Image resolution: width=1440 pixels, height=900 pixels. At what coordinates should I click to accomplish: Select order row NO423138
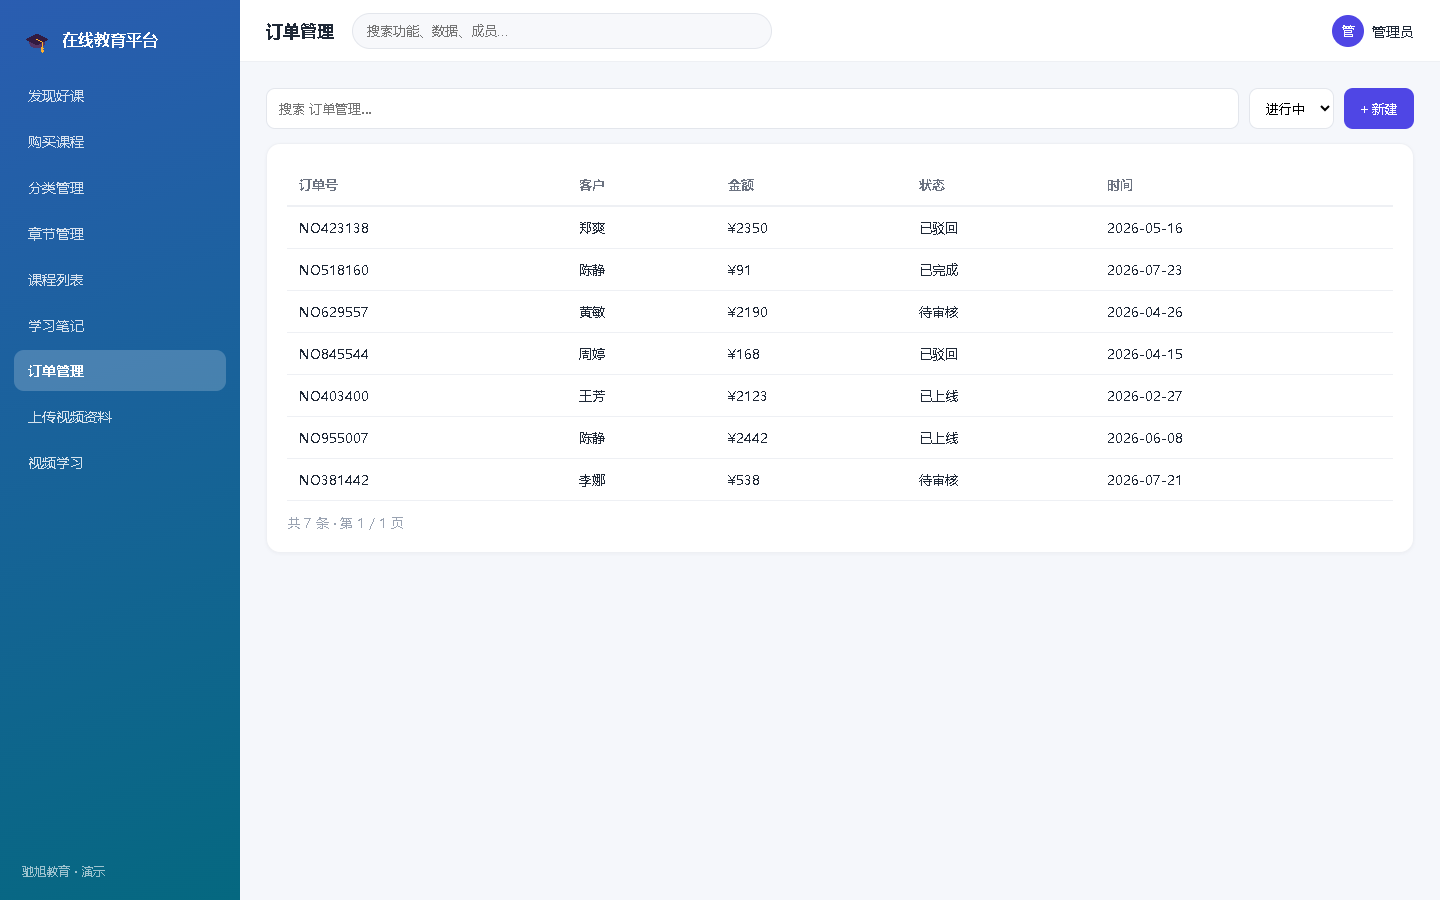click(x=840, y=228)
